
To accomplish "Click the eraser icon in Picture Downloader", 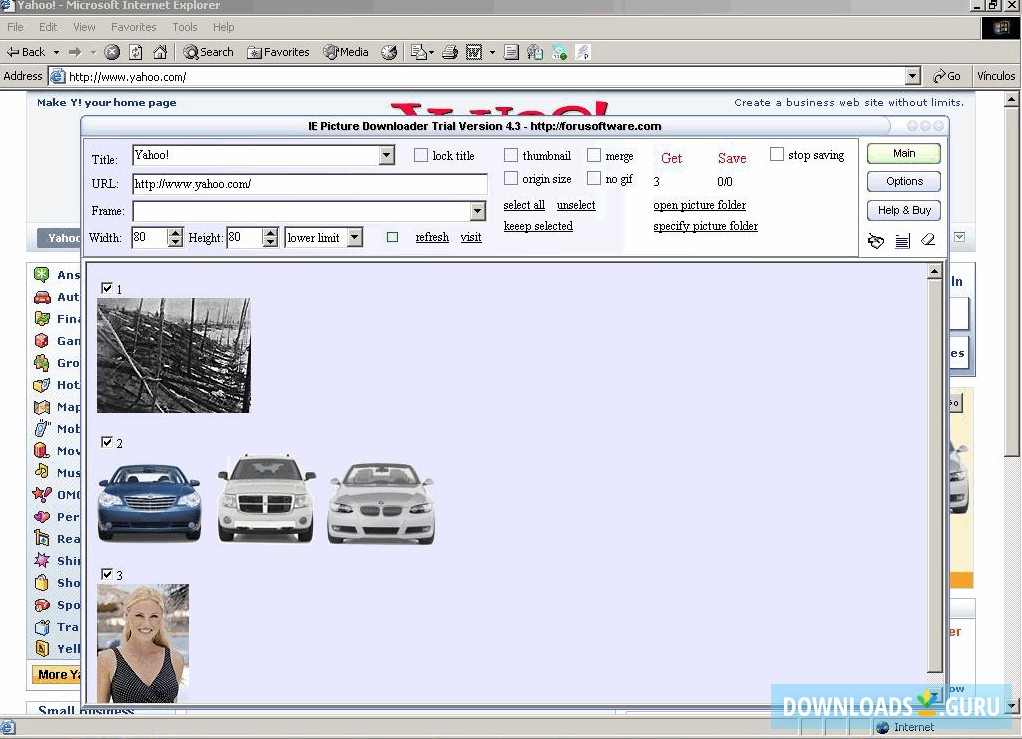I will click(x=928, y=240).
